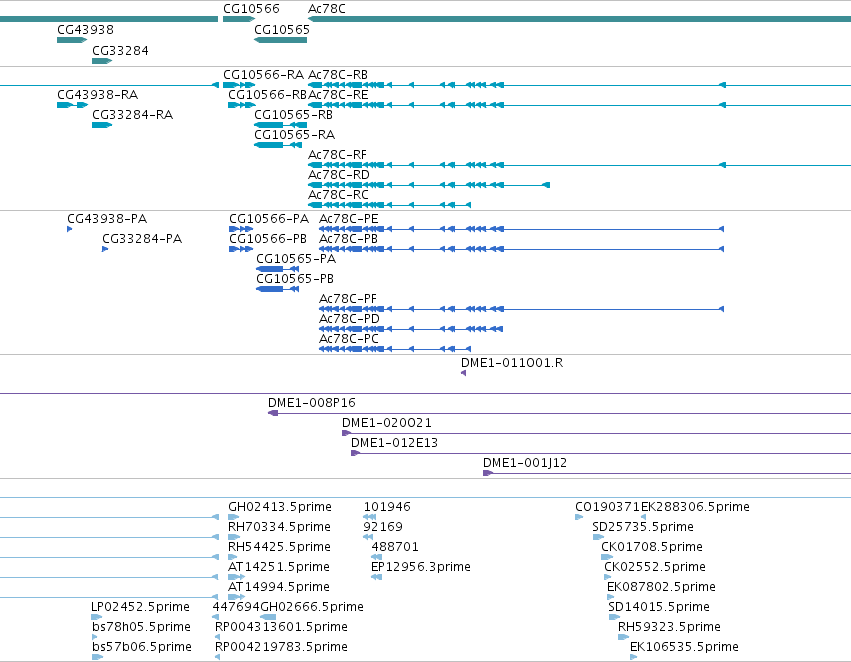The height and width of the screenshot is (662, 851).
Task: Select protein CG43938-PA
Action: click(107, 219)
